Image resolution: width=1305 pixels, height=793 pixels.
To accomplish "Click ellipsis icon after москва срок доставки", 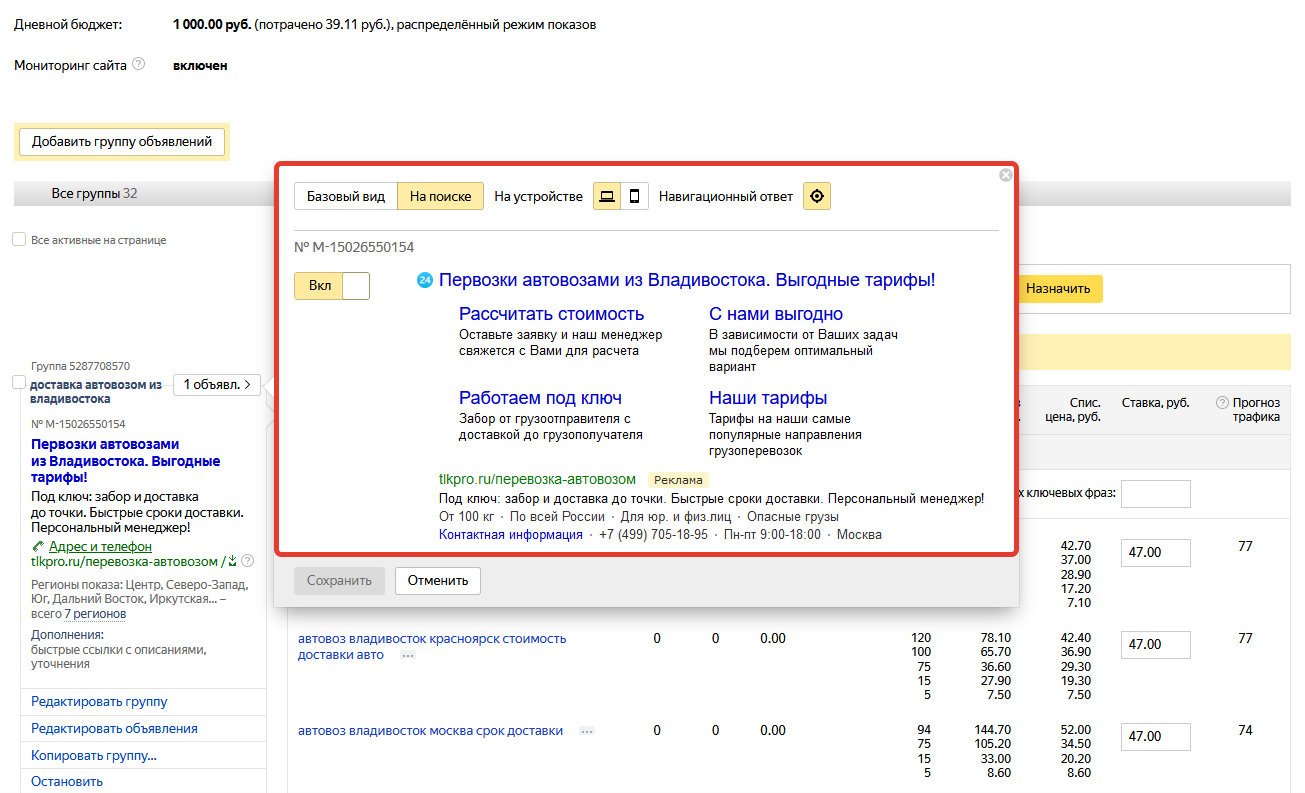I will [587, 731].
